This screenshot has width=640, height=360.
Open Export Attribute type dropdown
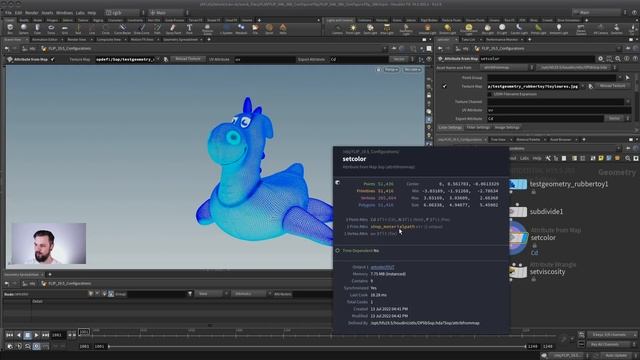tap(617, 118)
